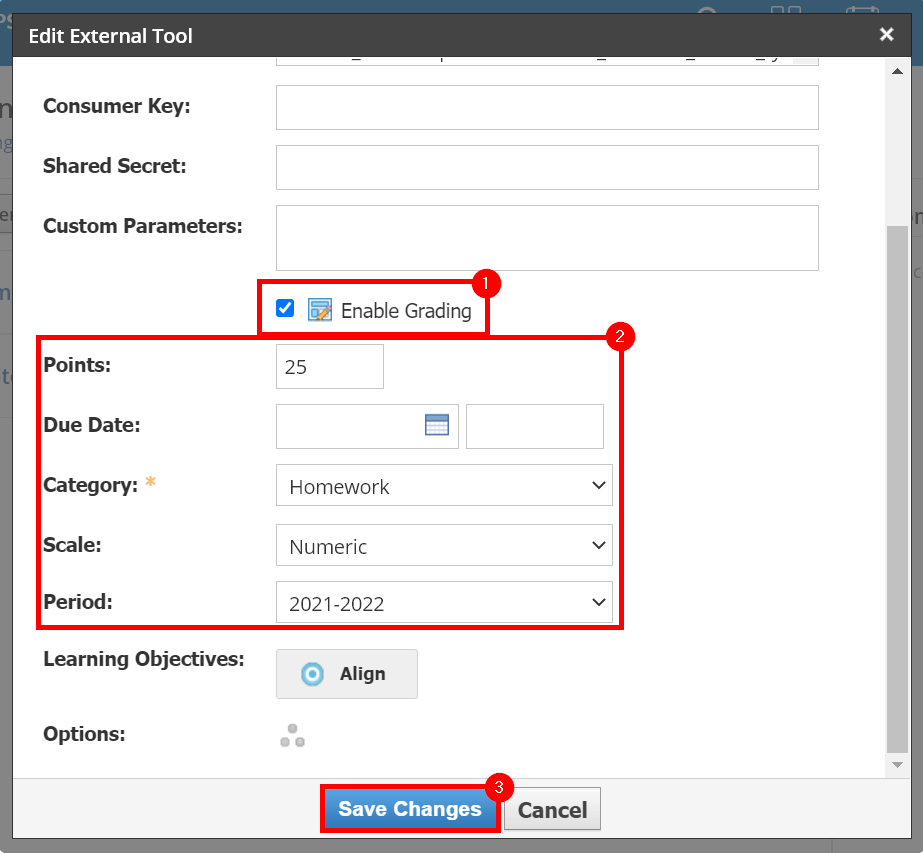Viewport: 923px width, 853px height.
Task: Click the scrollbar up arrow
Action: [897, 70]
